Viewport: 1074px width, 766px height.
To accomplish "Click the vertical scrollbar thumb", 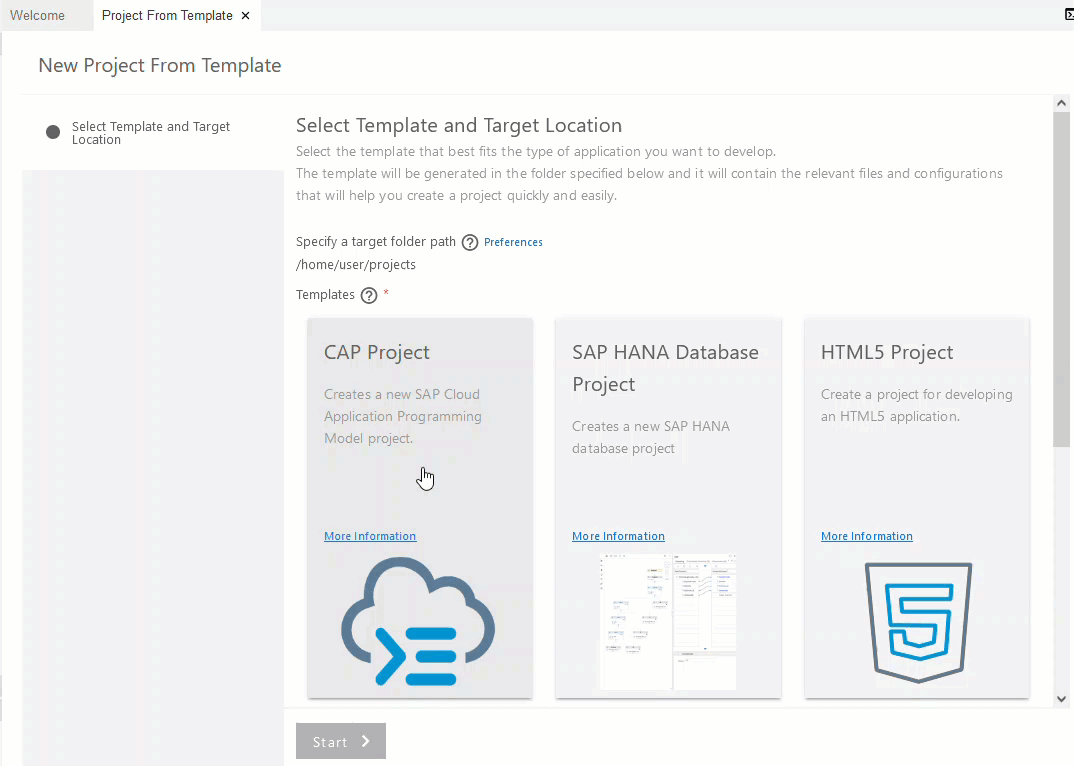I will point(1062,280).
